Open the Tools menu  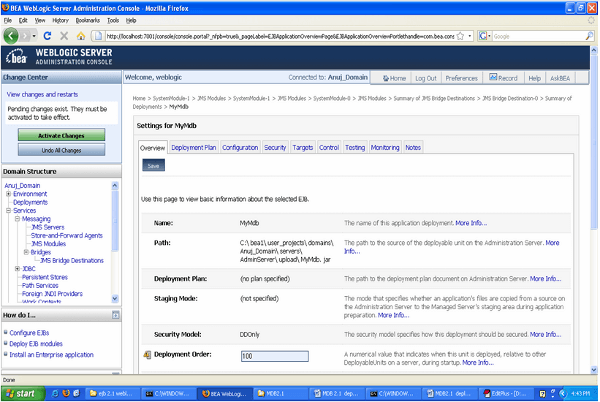(113, 20)
